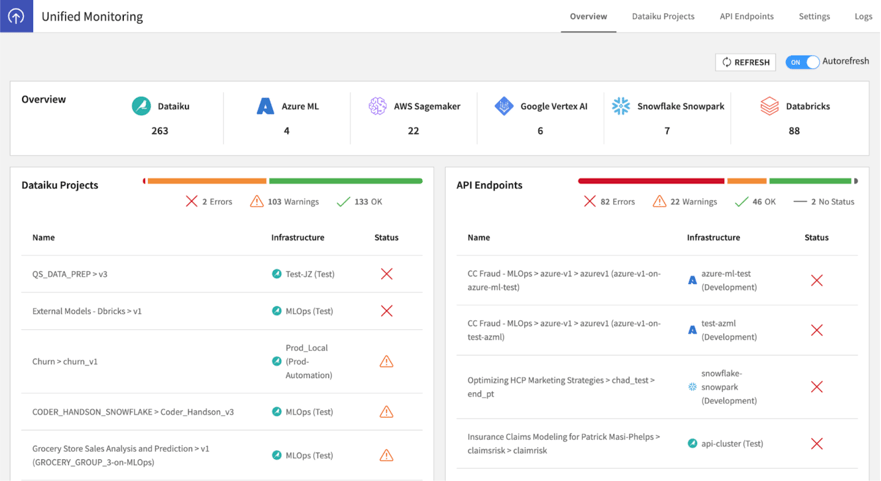Click the 133 OK filter in Dataiku Projects
This screenshot has width=881, height=481.
point(359,201)
